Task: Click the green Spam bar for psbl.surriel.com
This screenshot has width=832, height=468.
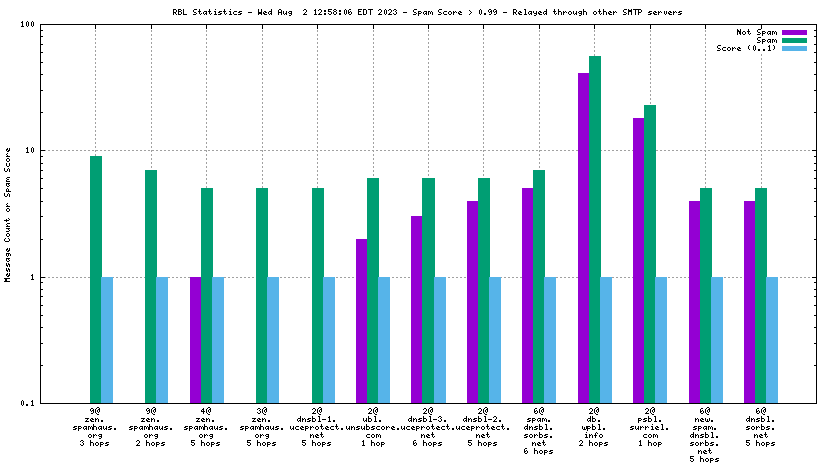Action: pyautogui.click(x=650, y=254)
